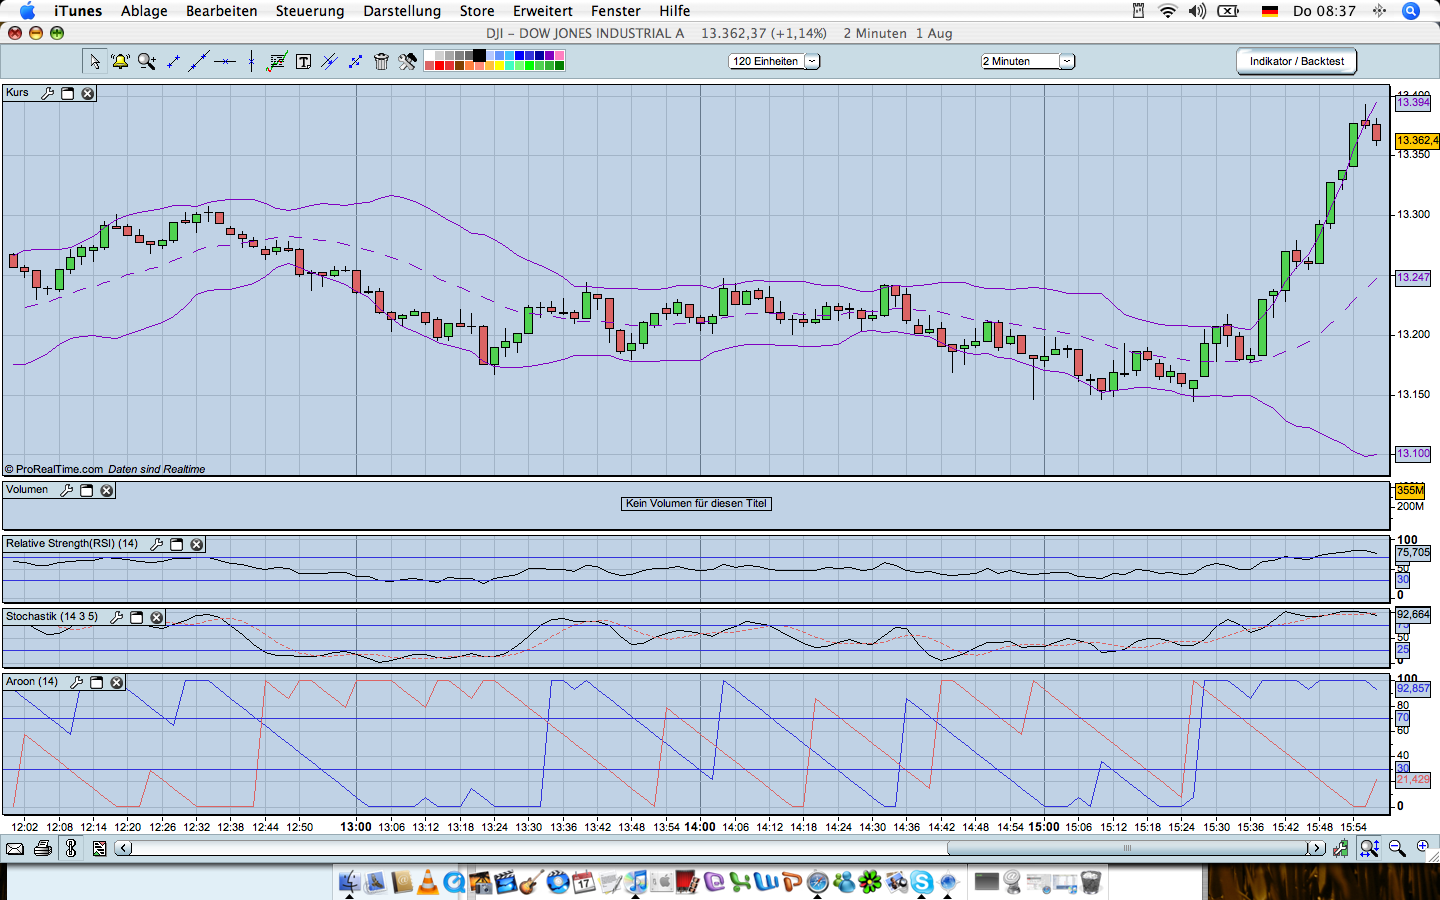1440x900 pixels.
Task: Click the Indikator / Backtest button
Action: click(x=1297, y=61)
